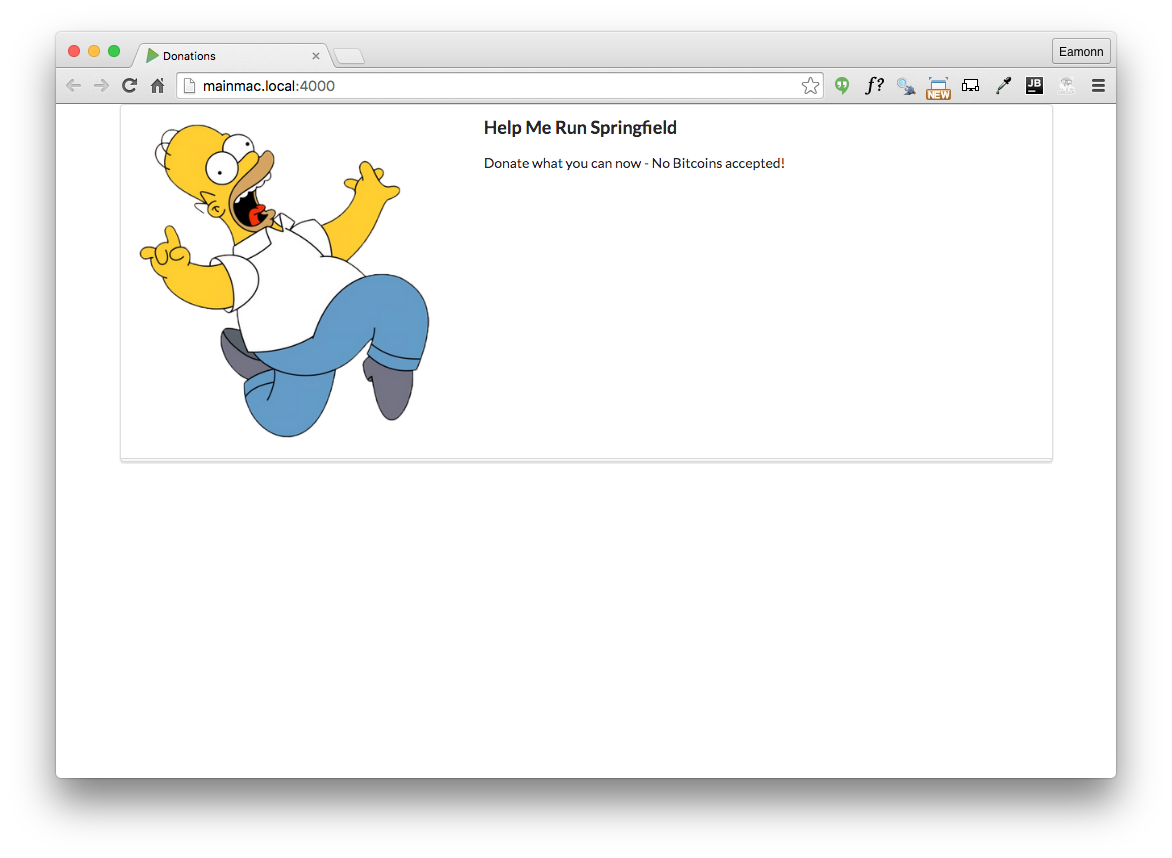Click the Help Me Run Springfield heading
This screenshot has width=1172, height=858.
pos(580,128)
